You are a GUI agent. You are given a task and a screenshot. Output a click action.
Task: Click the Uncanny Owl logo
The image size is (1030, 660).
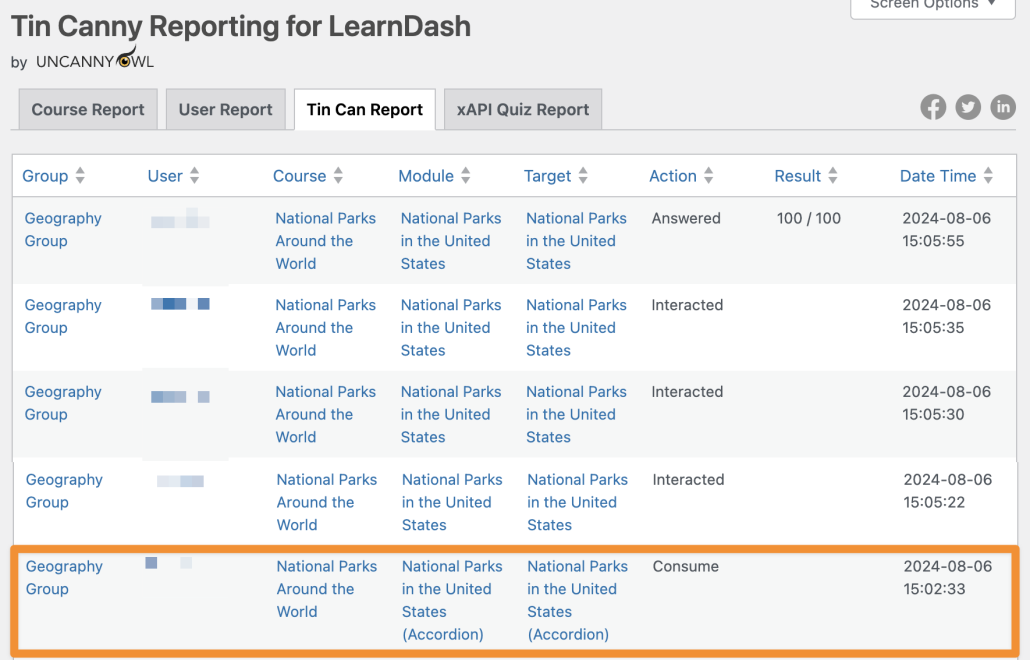pyautogui.click(x=95, y=60)
